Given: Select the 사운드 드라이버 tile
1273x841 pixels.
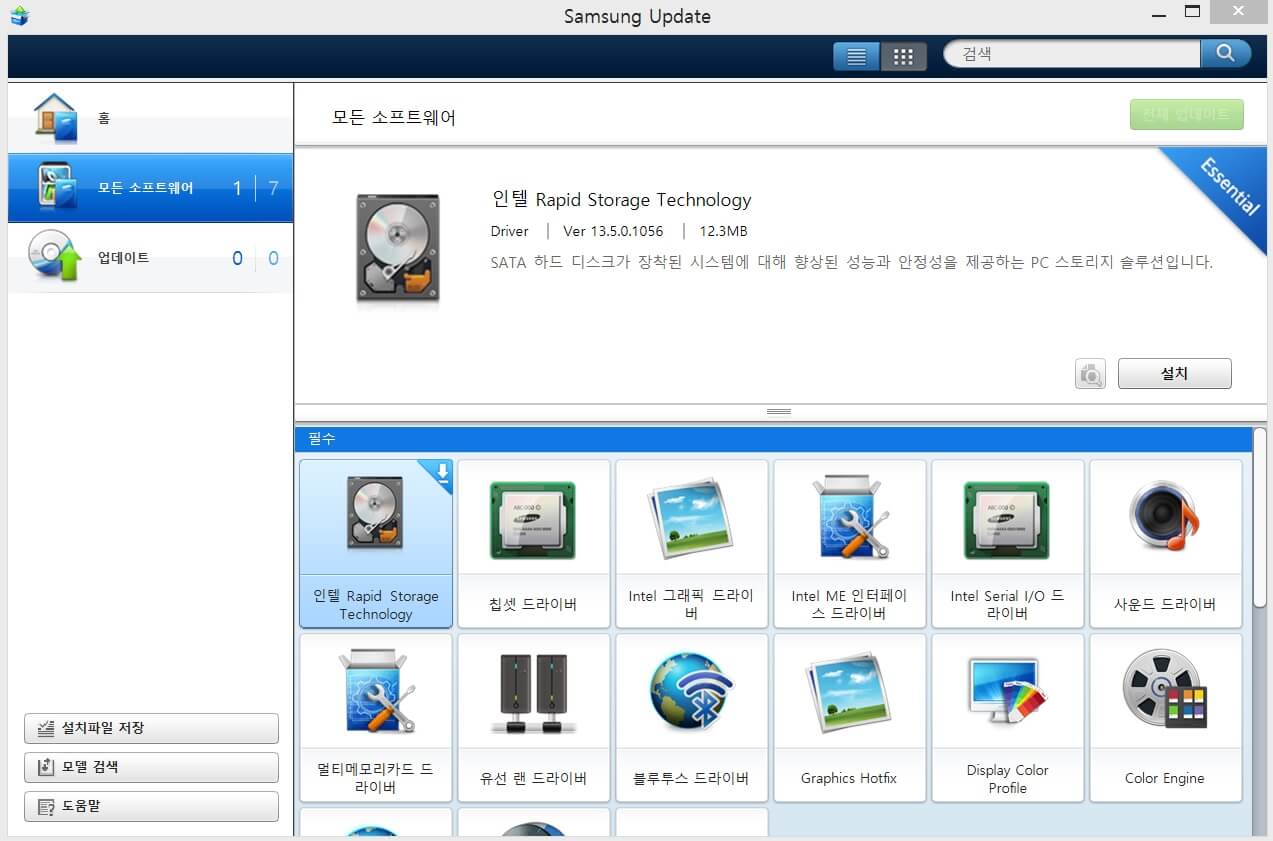Looking at the screenshot, I should 1166,543.
